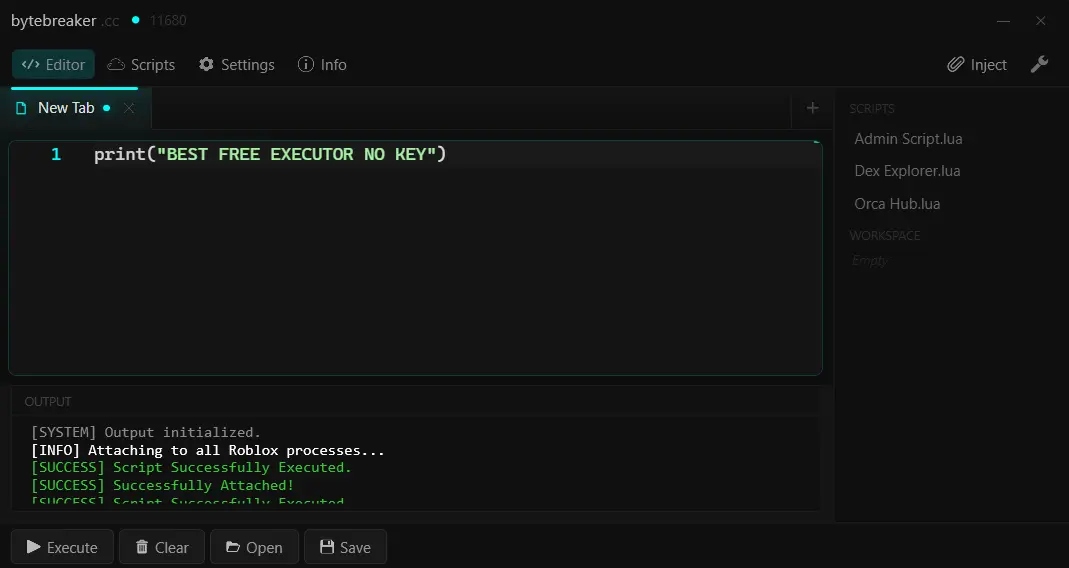The image size is (1069, 568).
Task: Click the process ID 11680 text
Action: click(168, 20)
